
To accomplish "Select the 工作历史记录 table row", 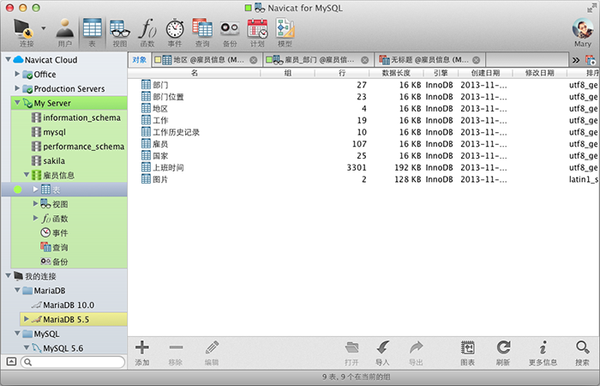I will pyautogui.click(x=364, y=132).
